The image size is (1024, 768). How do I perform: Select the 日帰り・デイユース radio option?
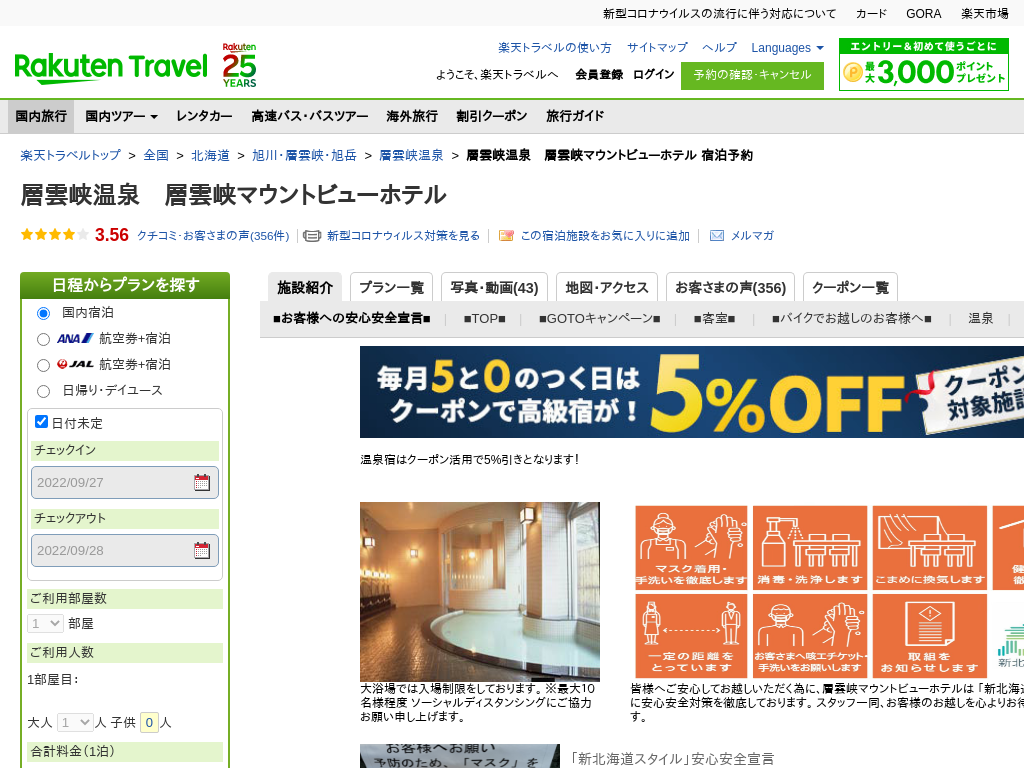[x=43, y=391]
